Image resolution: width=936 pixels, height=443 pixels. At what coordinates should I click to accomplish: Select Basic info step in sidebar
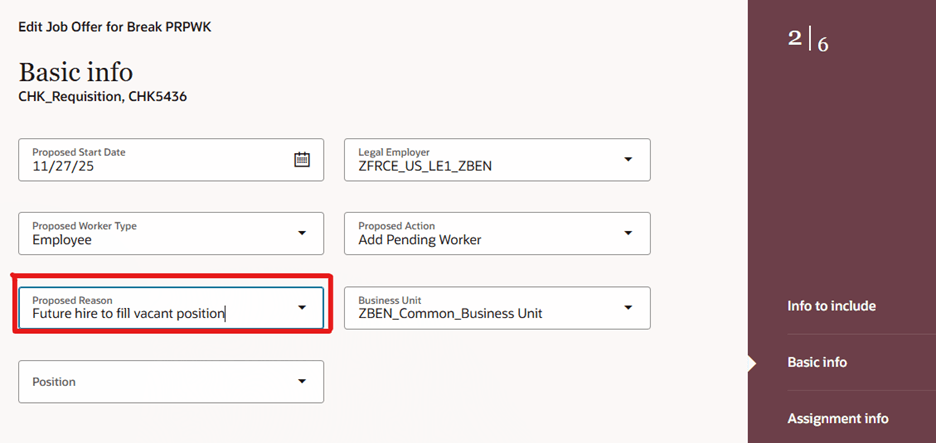tap(817, 362)
